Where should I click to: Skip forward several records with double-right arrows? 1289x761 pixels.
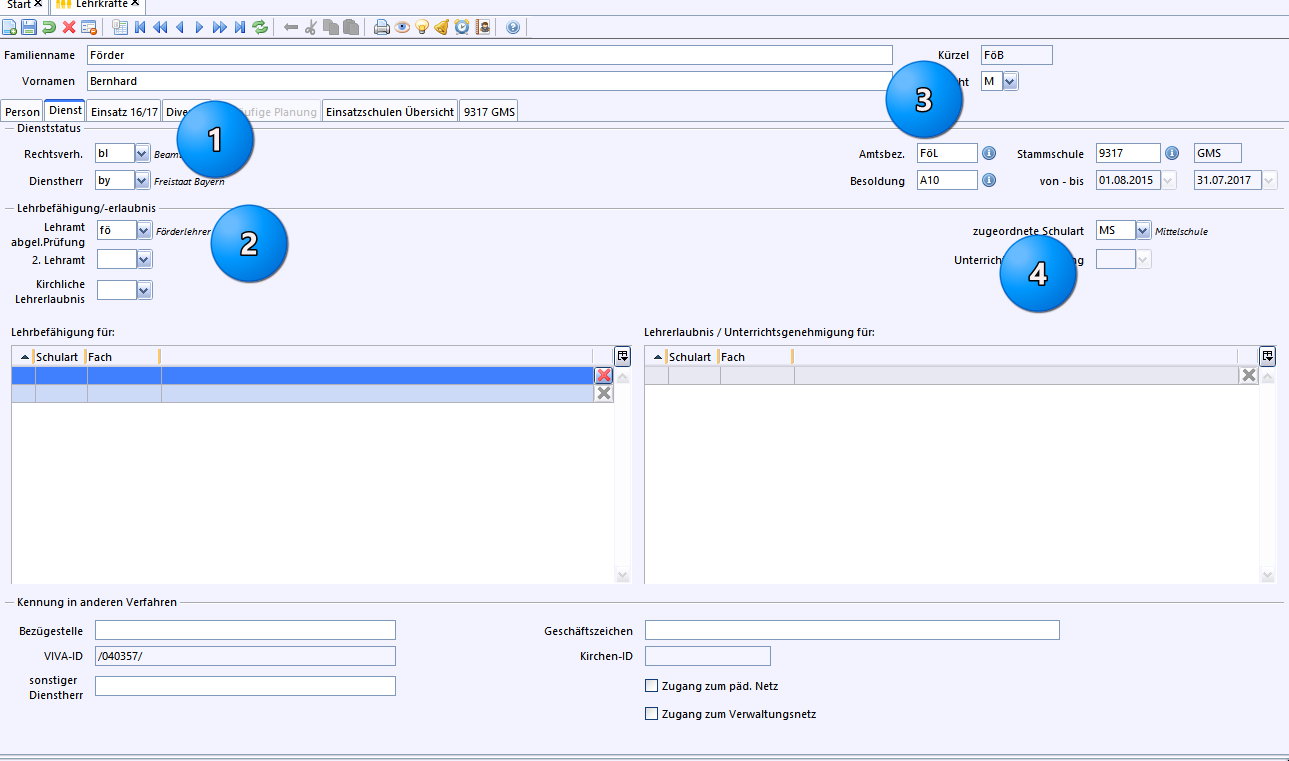220,27
